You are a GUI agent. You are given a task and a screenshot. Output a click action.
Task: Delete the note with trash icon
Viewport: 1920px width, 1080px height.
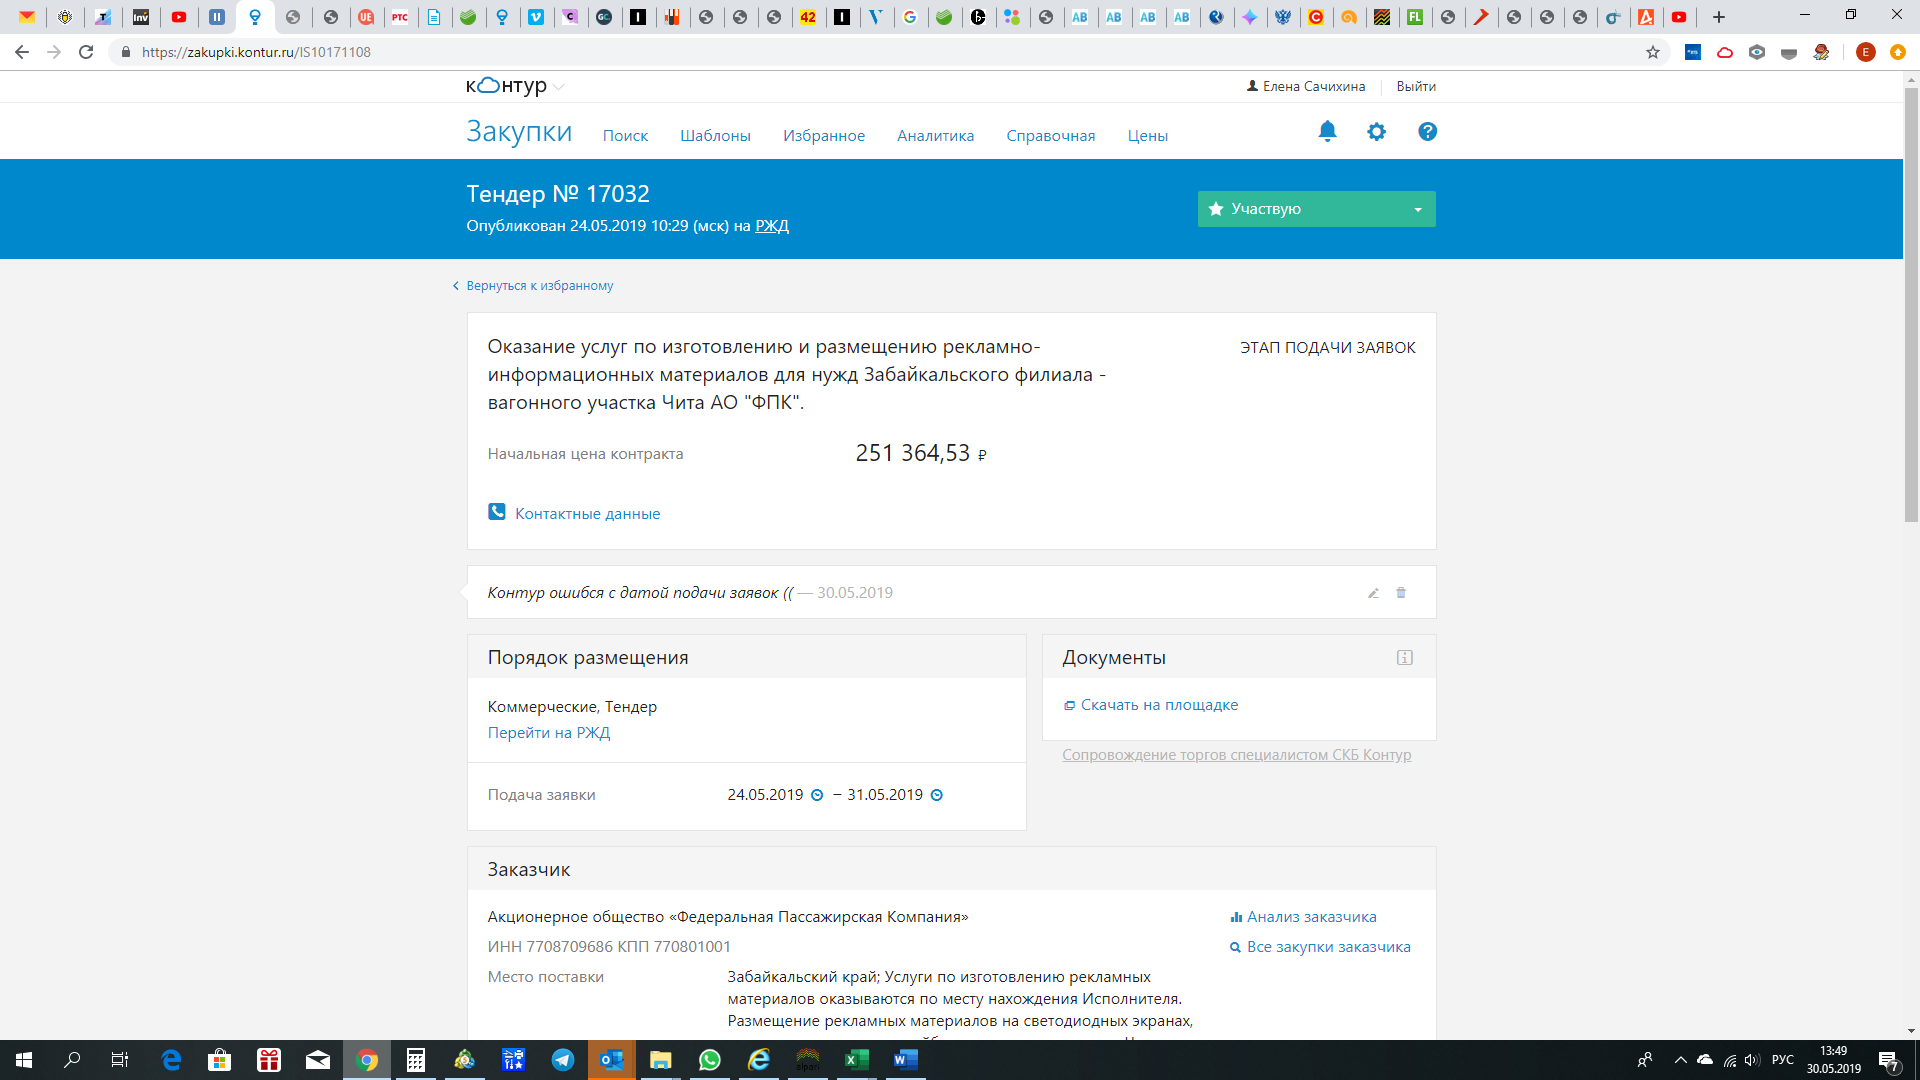click(x=1401, y=593)
